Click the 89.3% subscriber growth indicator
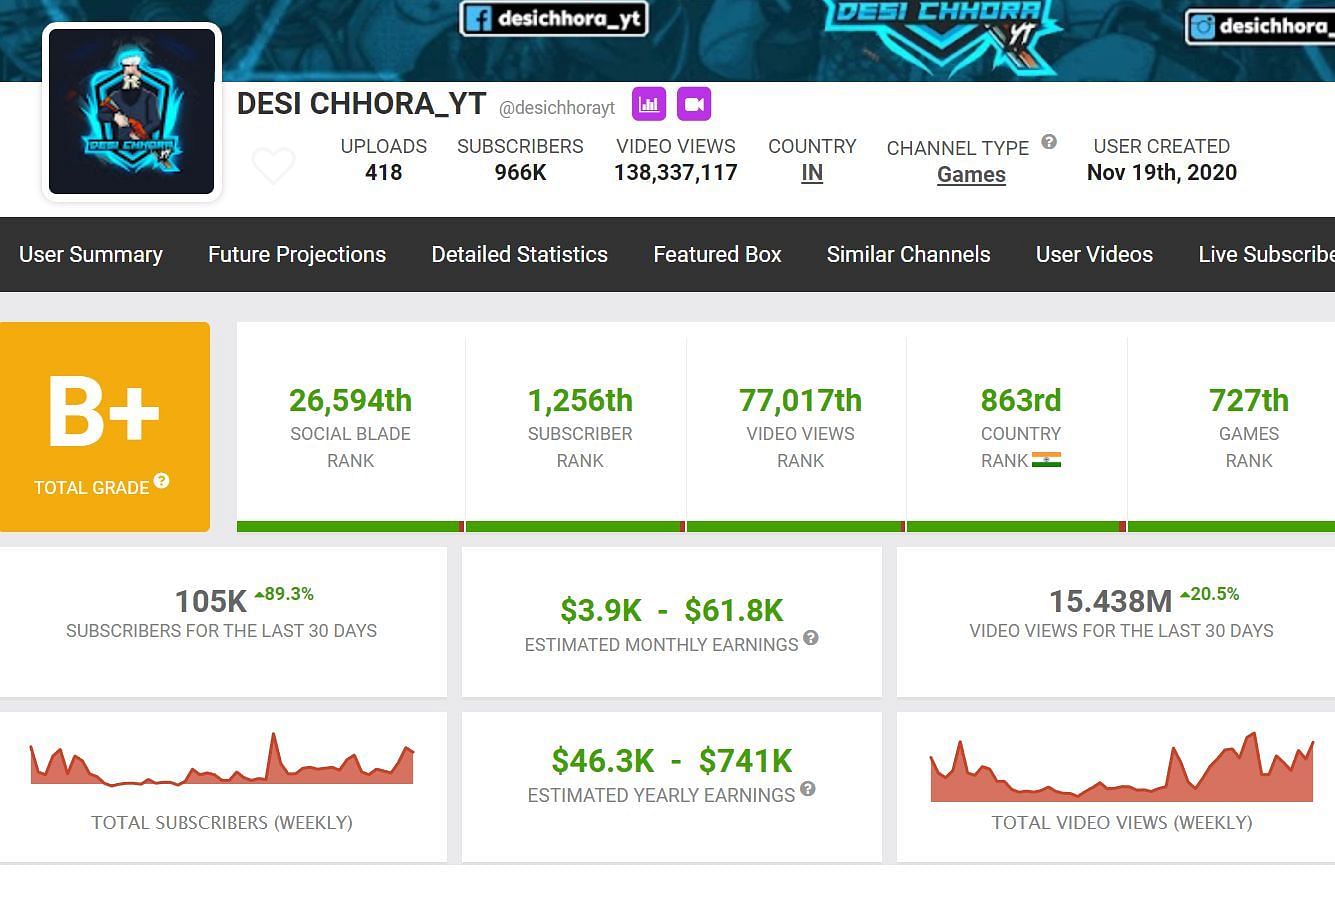The height and width of the screenshot is (914, 1335). (284, 594)
